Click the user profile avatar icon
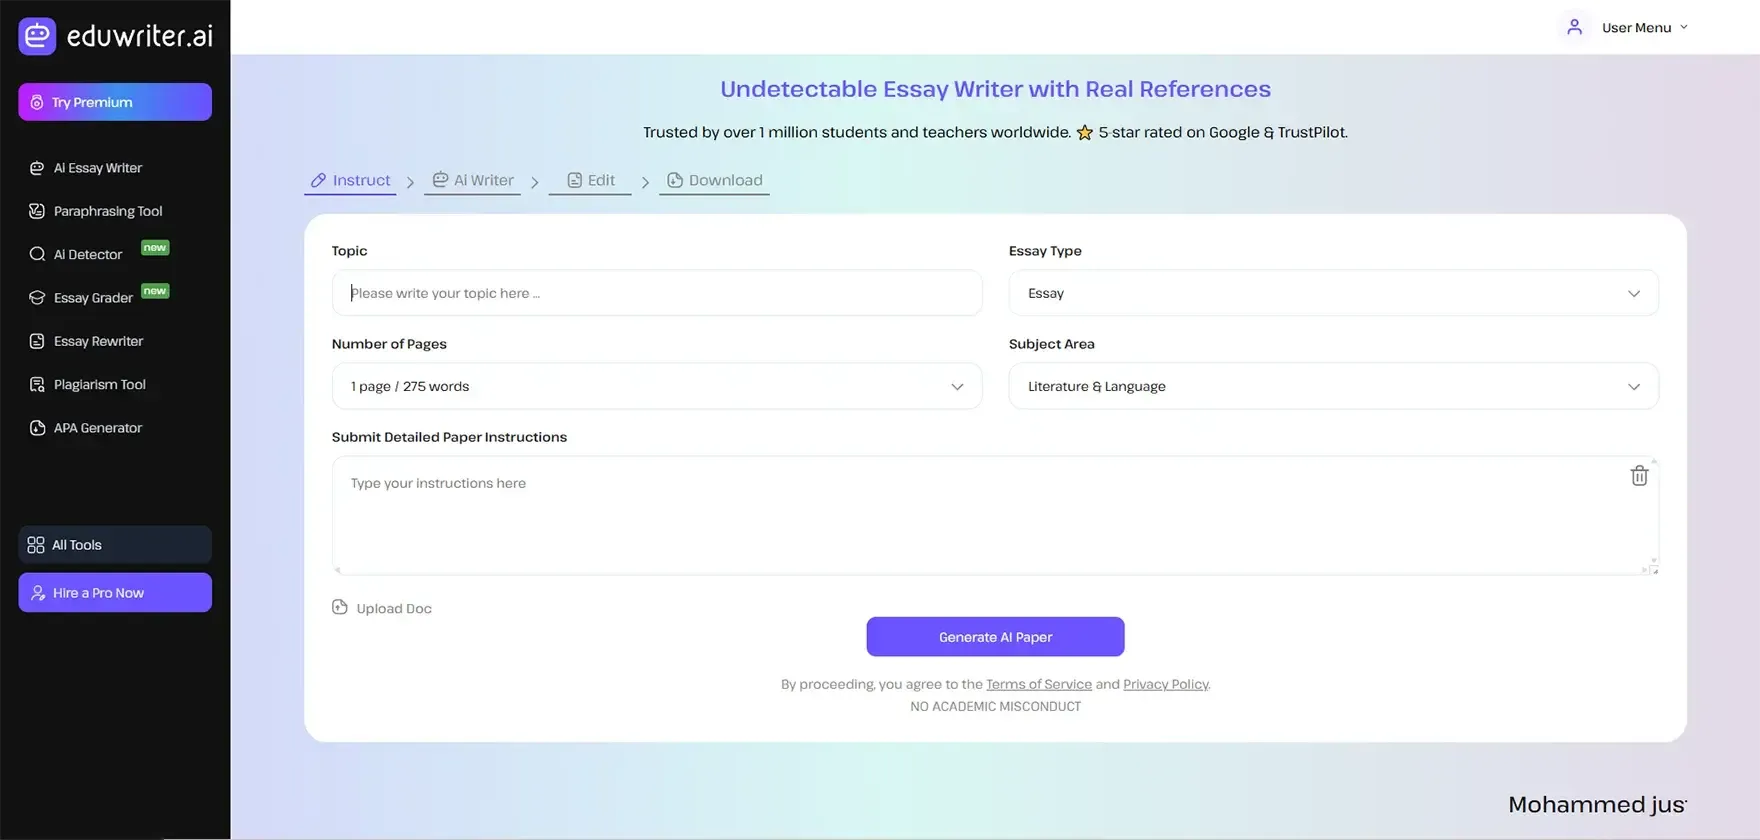The height and width of the screenshot is (840, 1760). [1574, 27]
